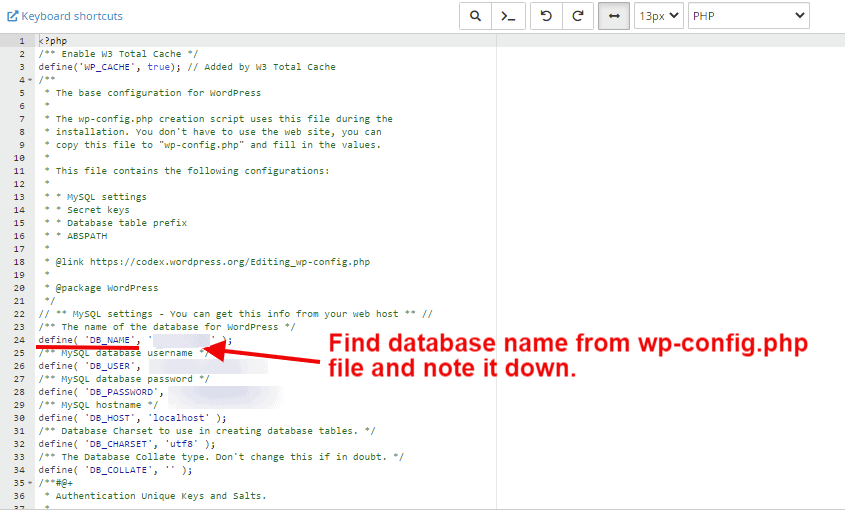This screenshot has height=520, width=845.
Task: Click the WP_CACHE define line
Action: coord(187,67)
